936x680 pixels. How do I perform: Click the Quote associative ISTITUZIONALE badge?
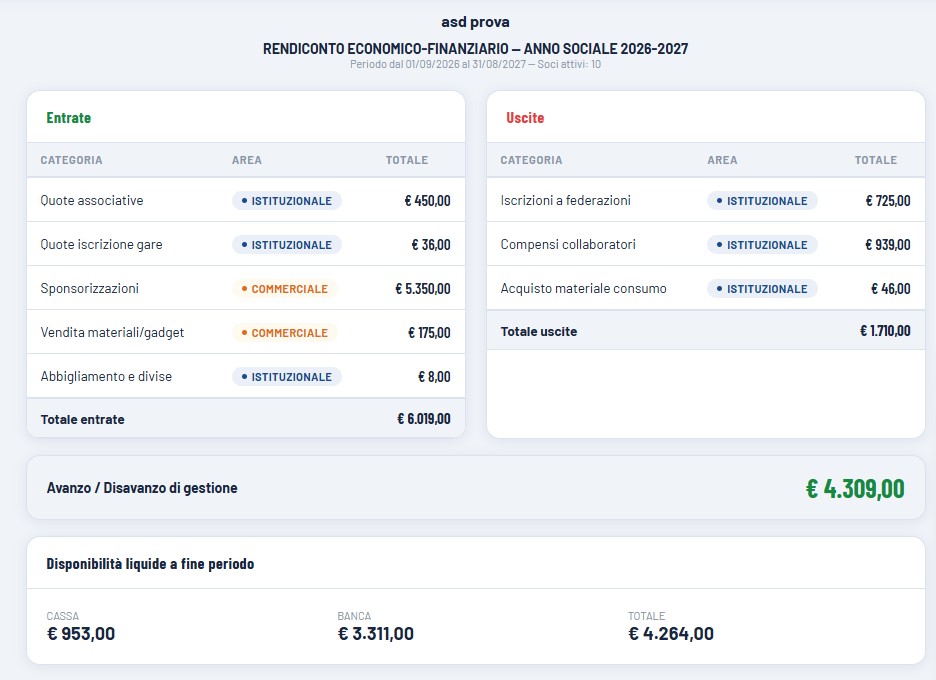[287, 201]
